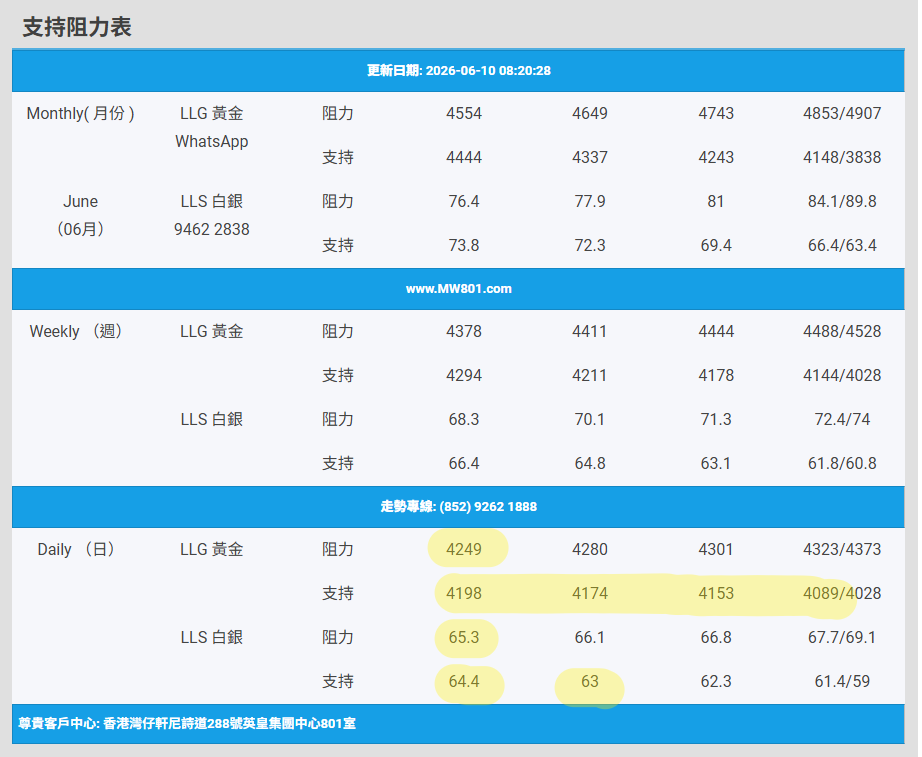Screen dimensions: 922x757
Task: Select daily silver support 62.3
Action: pyautogui.click(x=716, y=682)
